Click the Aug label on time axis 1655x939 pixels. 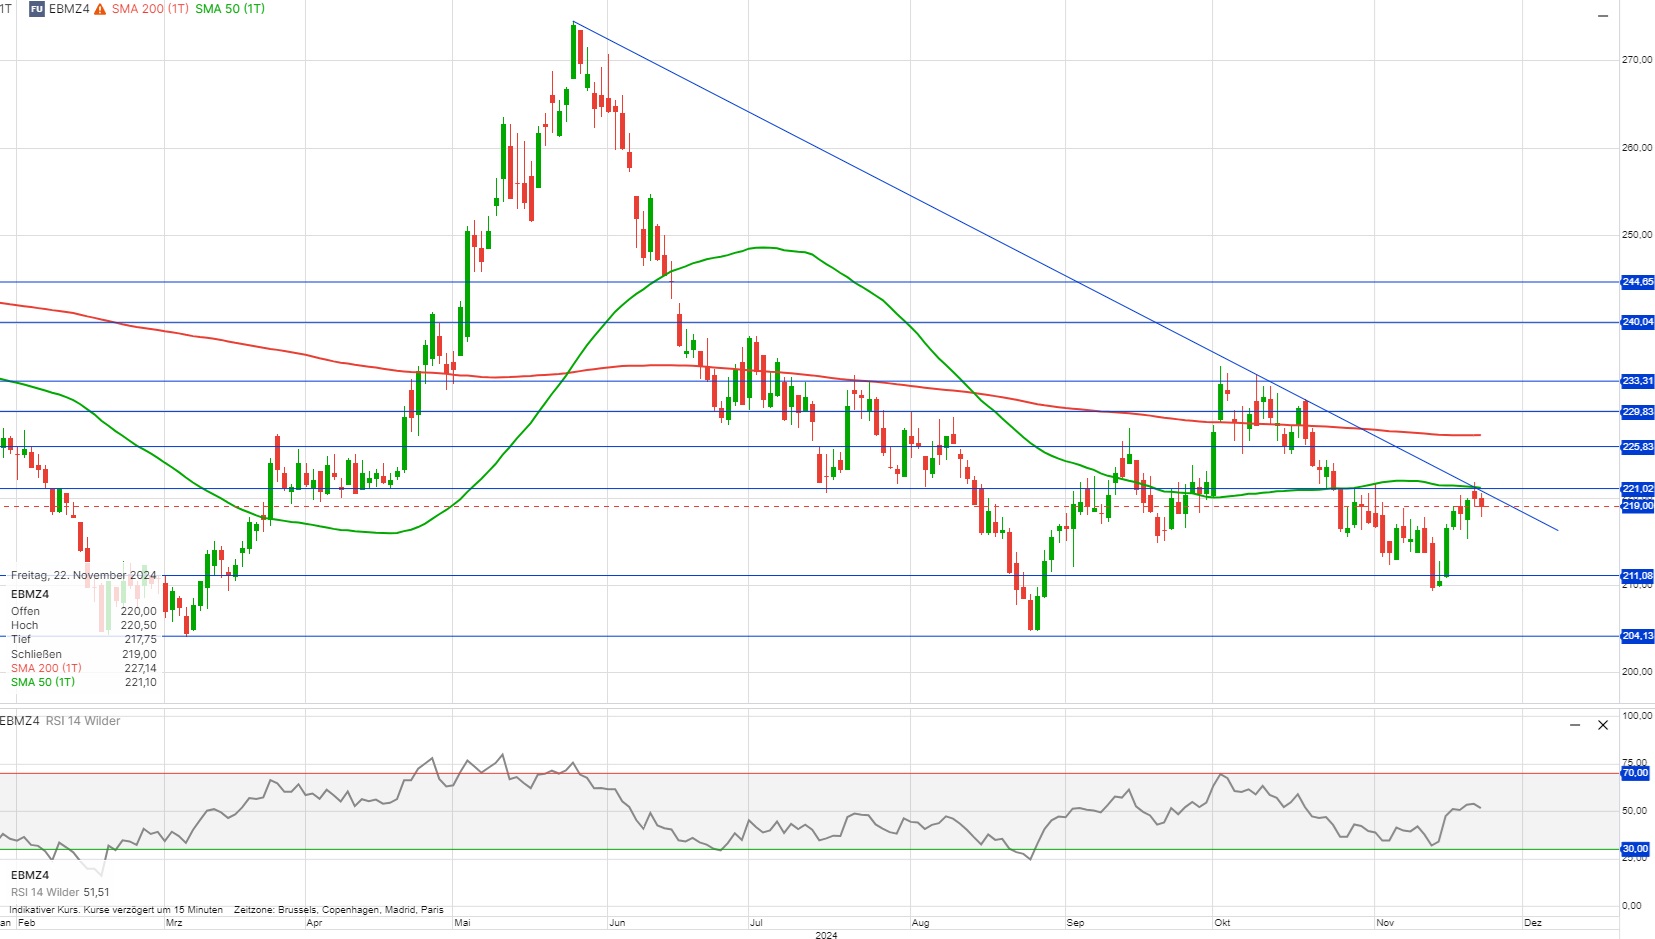(921, 923)
